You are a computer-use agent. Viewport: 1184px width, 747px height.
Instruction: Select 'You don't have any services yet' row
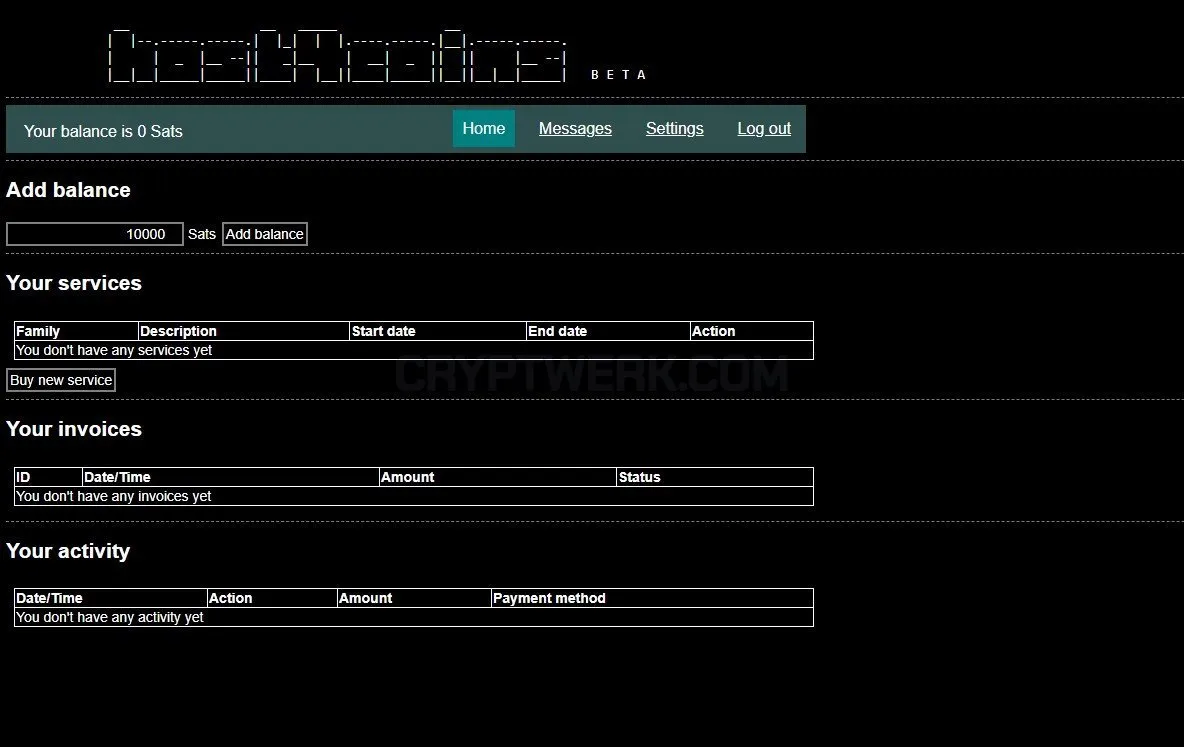[x=414, y=350]
